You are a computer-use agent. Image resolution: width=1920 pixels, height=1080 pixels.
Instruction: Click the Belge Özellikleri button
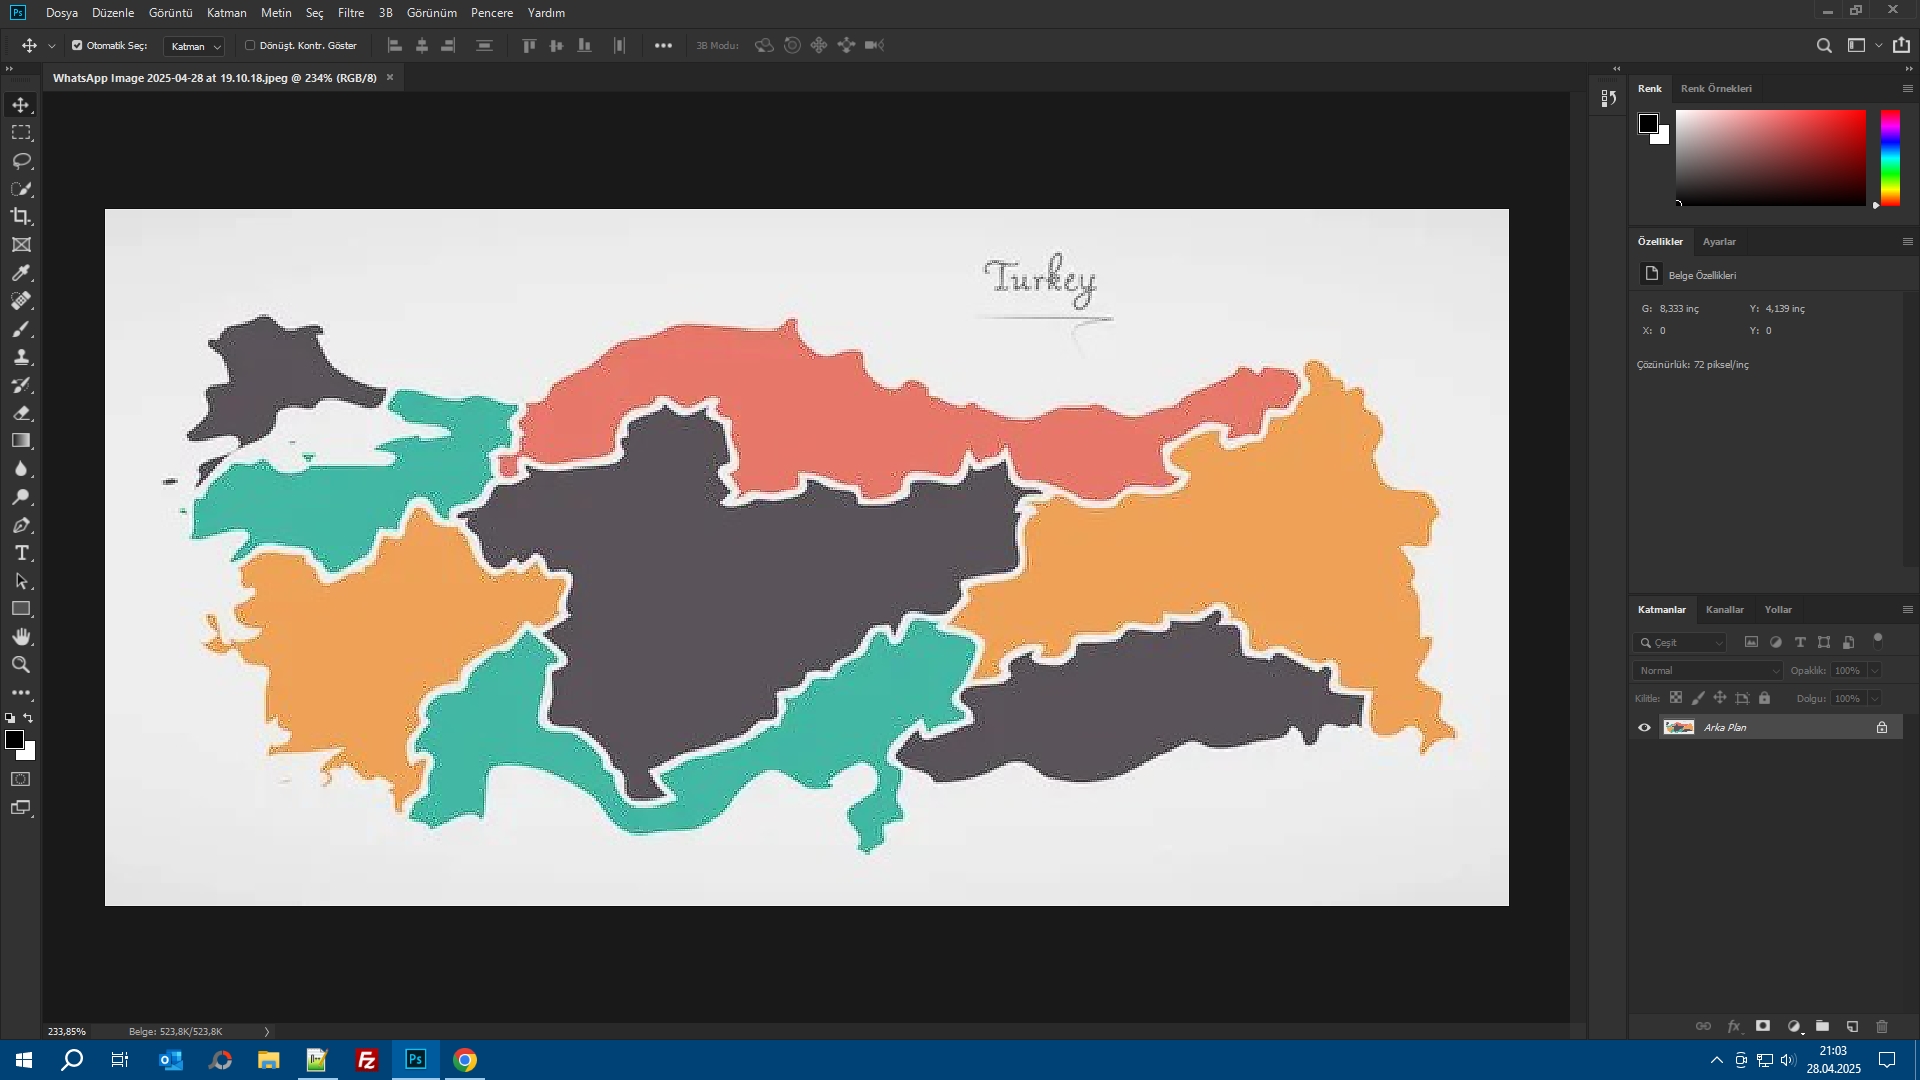1651,275
